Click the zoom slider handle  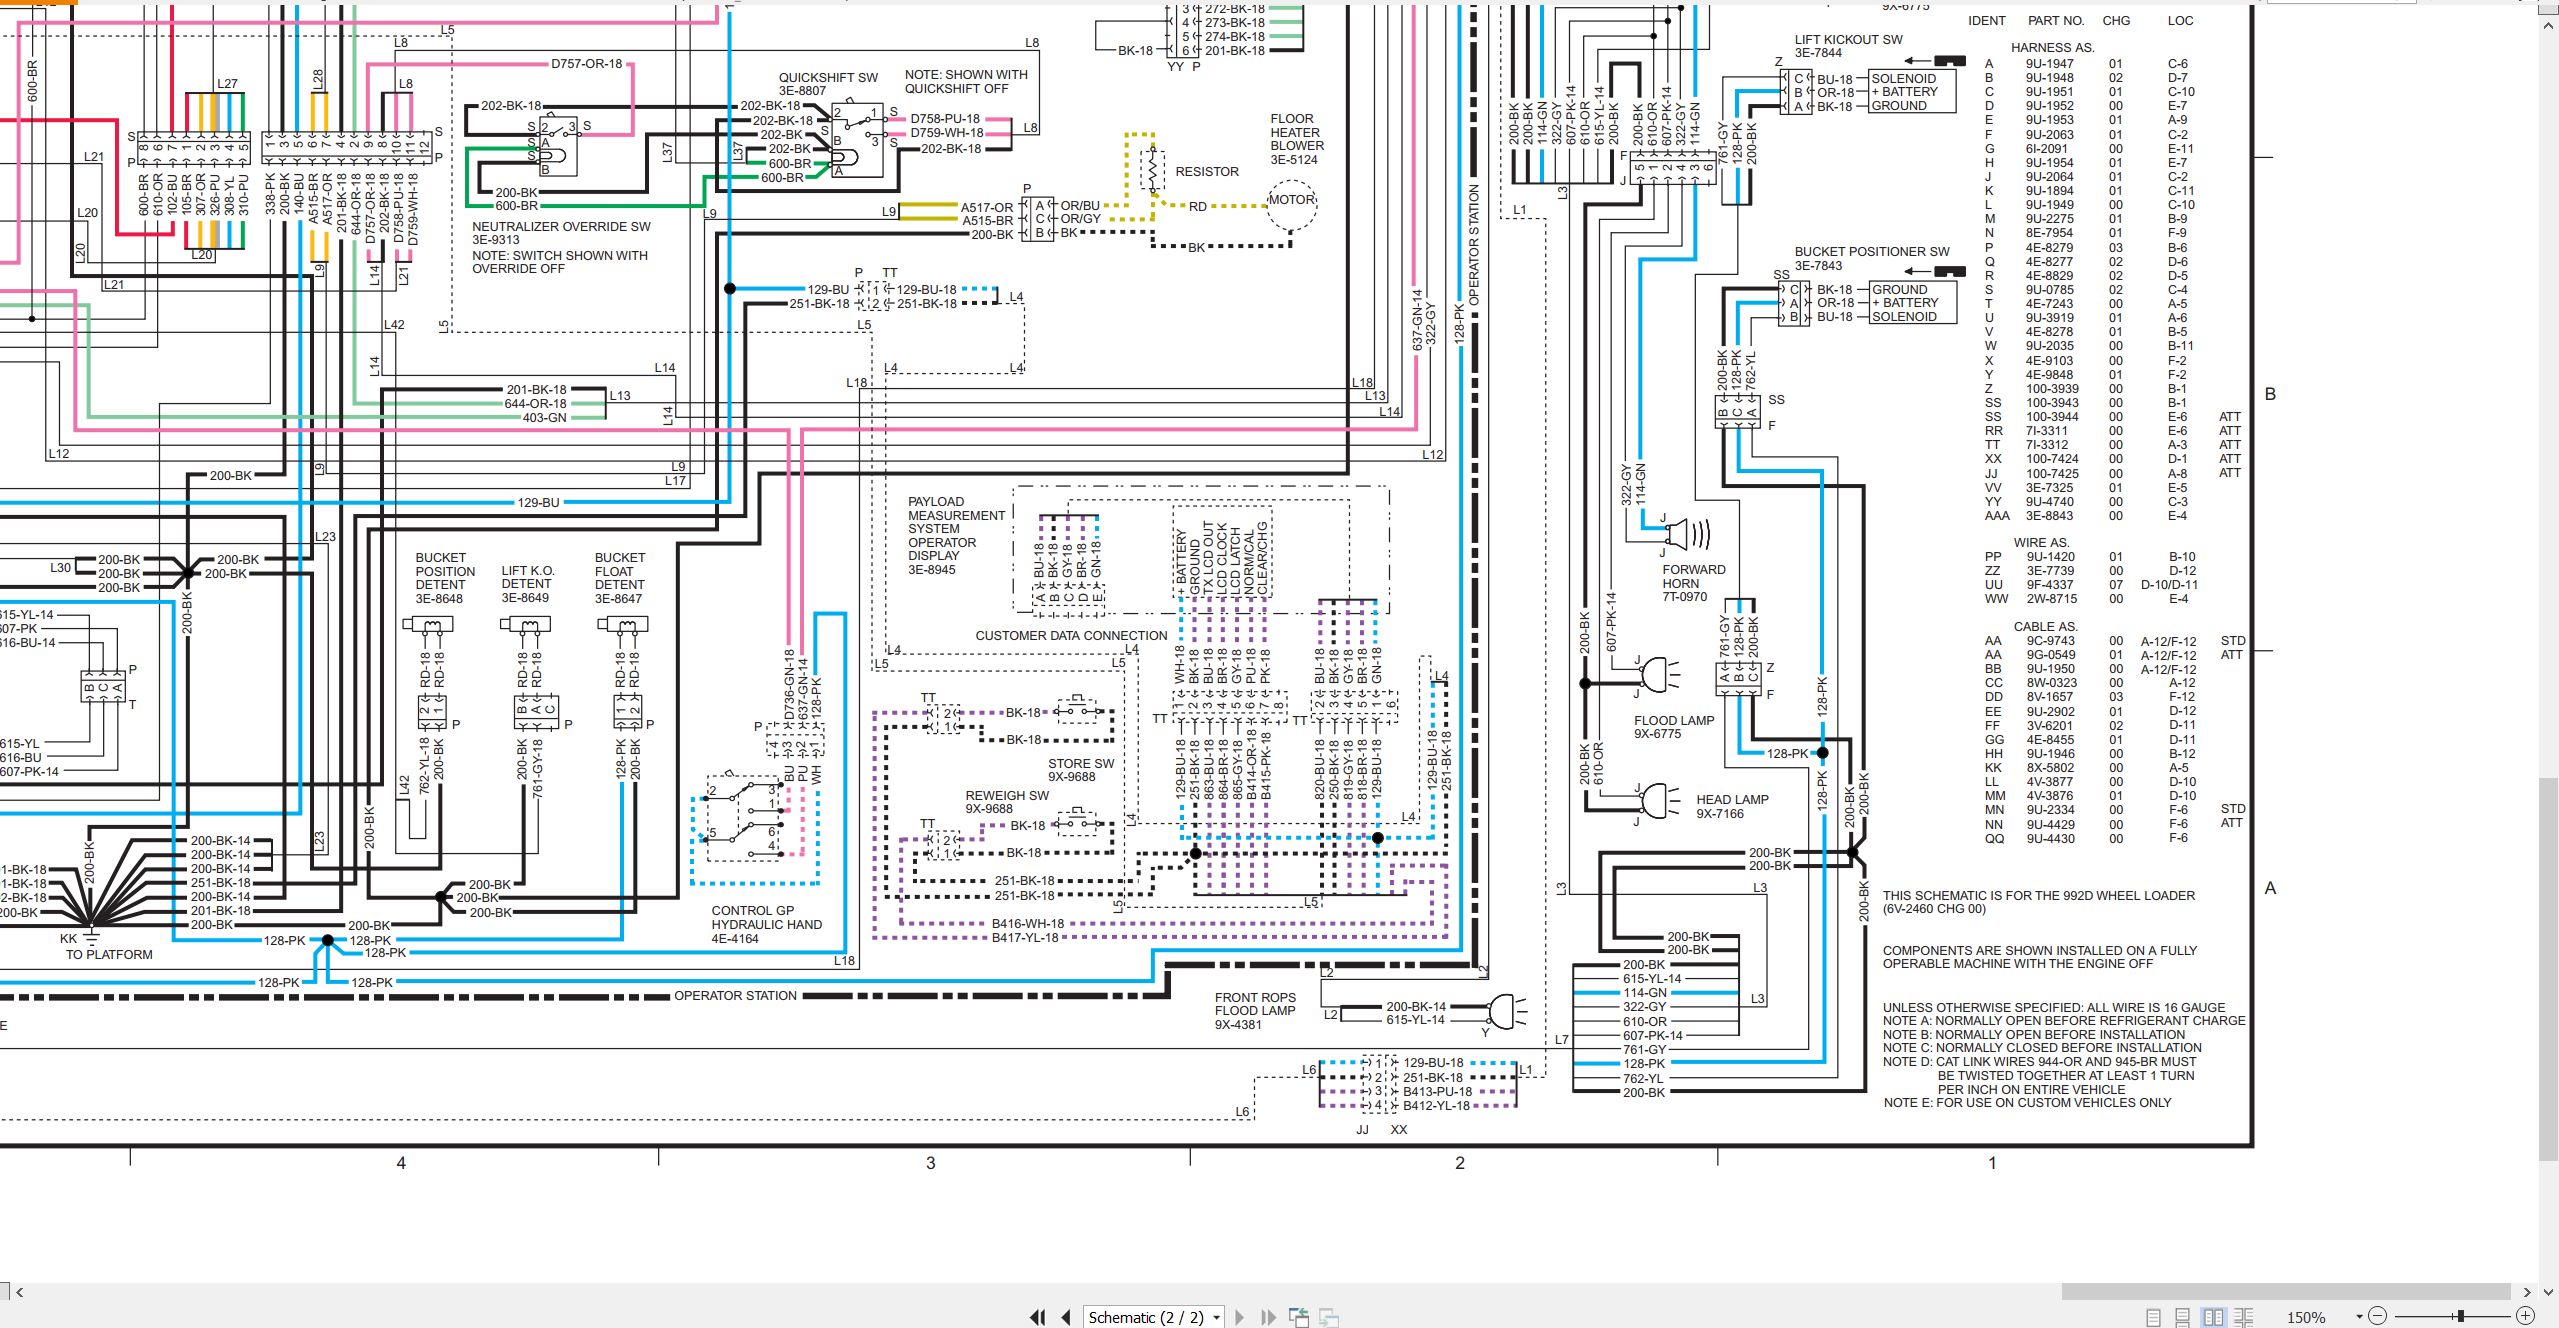pos(2460,1317)
